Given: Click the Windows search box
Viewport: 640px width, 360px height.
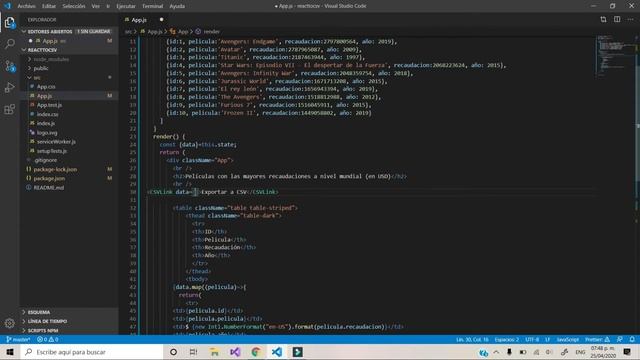Looking at the screenshot, I should (x=92, y=352).
